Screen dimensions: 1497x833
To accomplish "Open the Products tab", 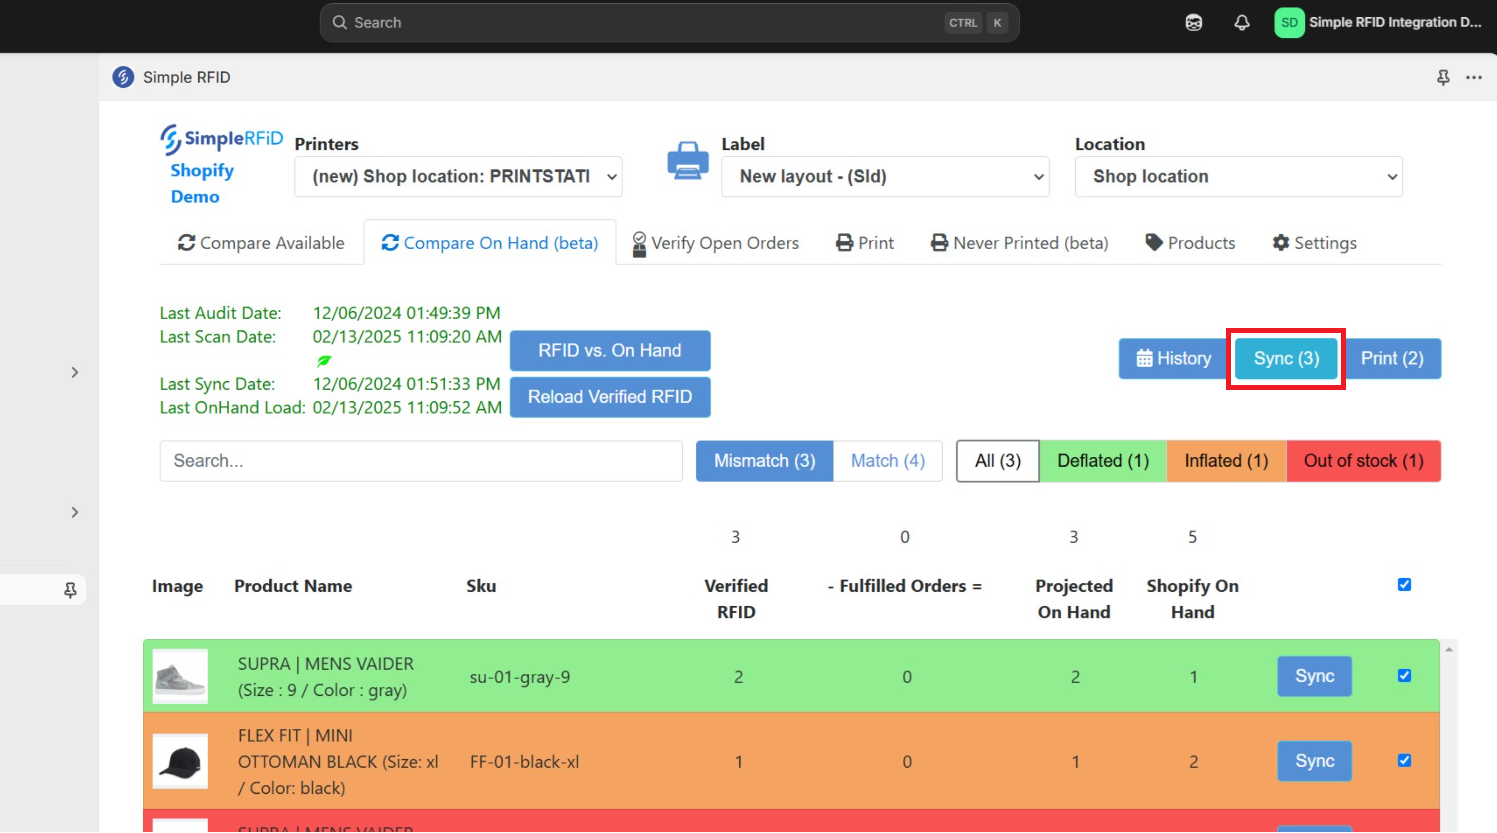I will pos(1190,243).
